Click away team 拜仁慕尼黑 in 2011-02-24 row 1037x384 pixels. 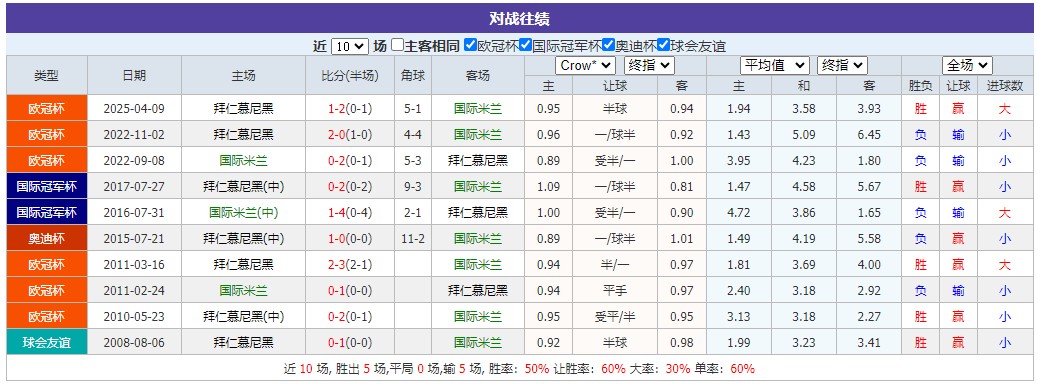point(477,291)
